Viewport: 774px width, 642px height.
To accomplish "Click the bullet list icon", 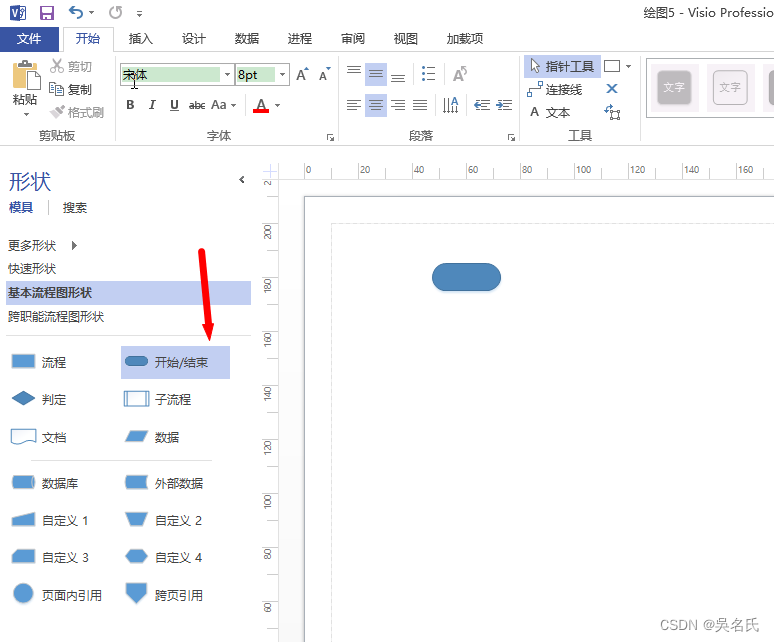I will coord(428,74).
